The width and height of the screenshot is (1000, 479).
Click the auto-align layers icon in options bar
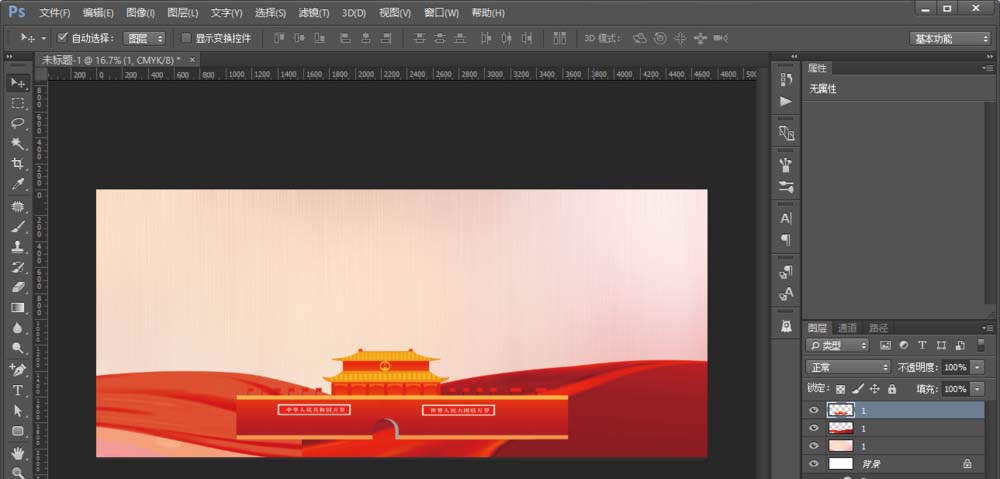pos(560,38)
